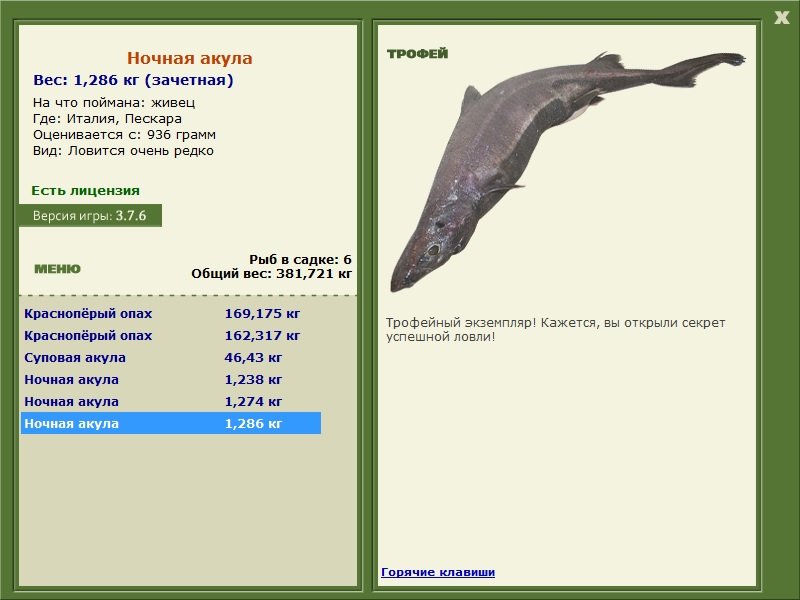Click the Трофейный экземпляр description text
The image size is (800, 600).
point(555,330)
